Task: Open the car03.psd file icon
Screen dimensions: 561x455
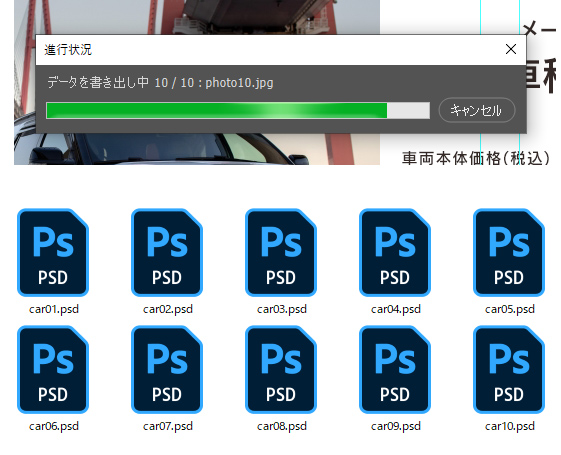Action: 281,253
